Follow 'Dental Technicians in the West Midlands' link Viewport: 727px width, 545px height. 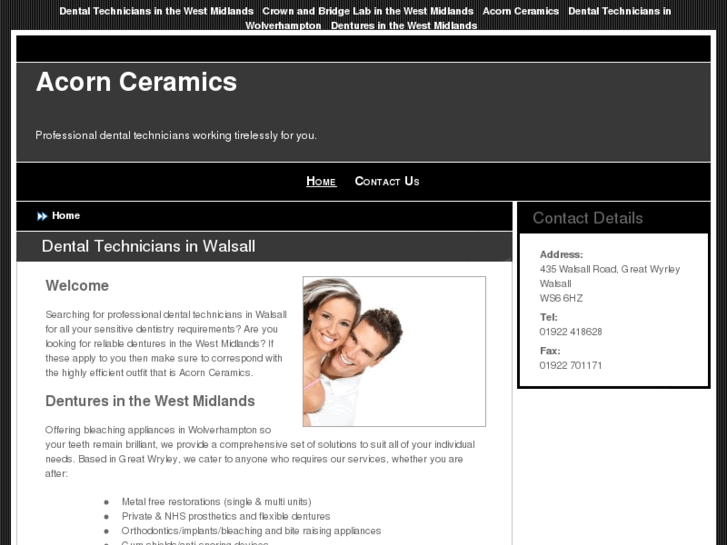(156, 11)
